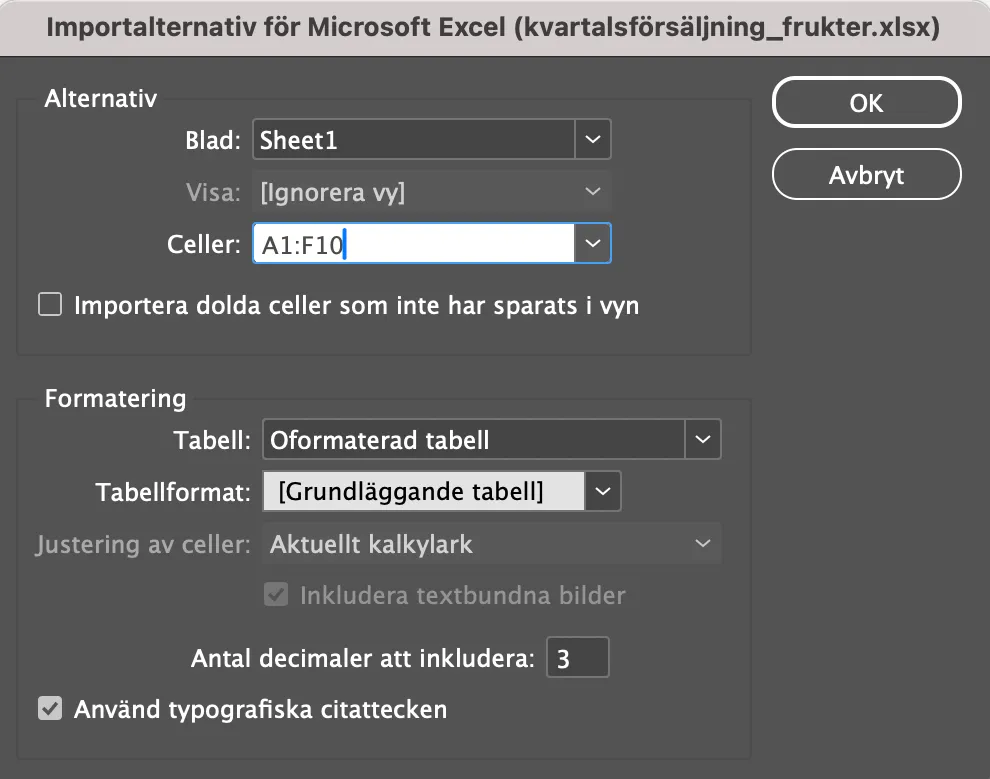The width and height of the screenshot is (990, 779).
Task: Select the Tabellformat value Grundläggande tabell
Action: coord(420,491)
